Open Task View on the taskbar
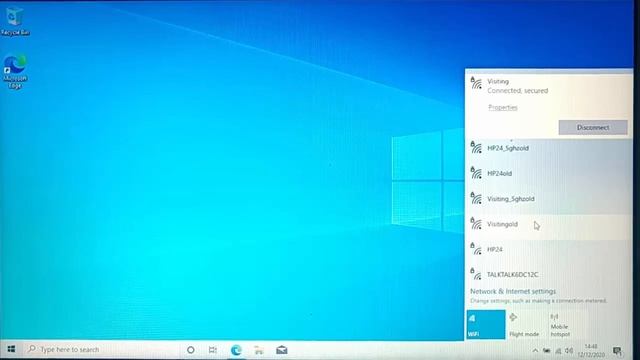 click(213, 350)
